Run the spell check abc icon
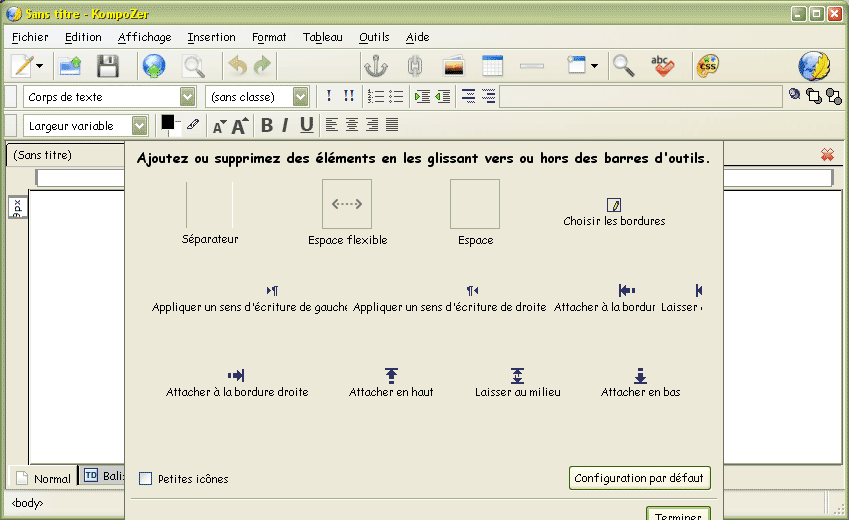Viewport: 849px width, 520px height. [662, 67]
